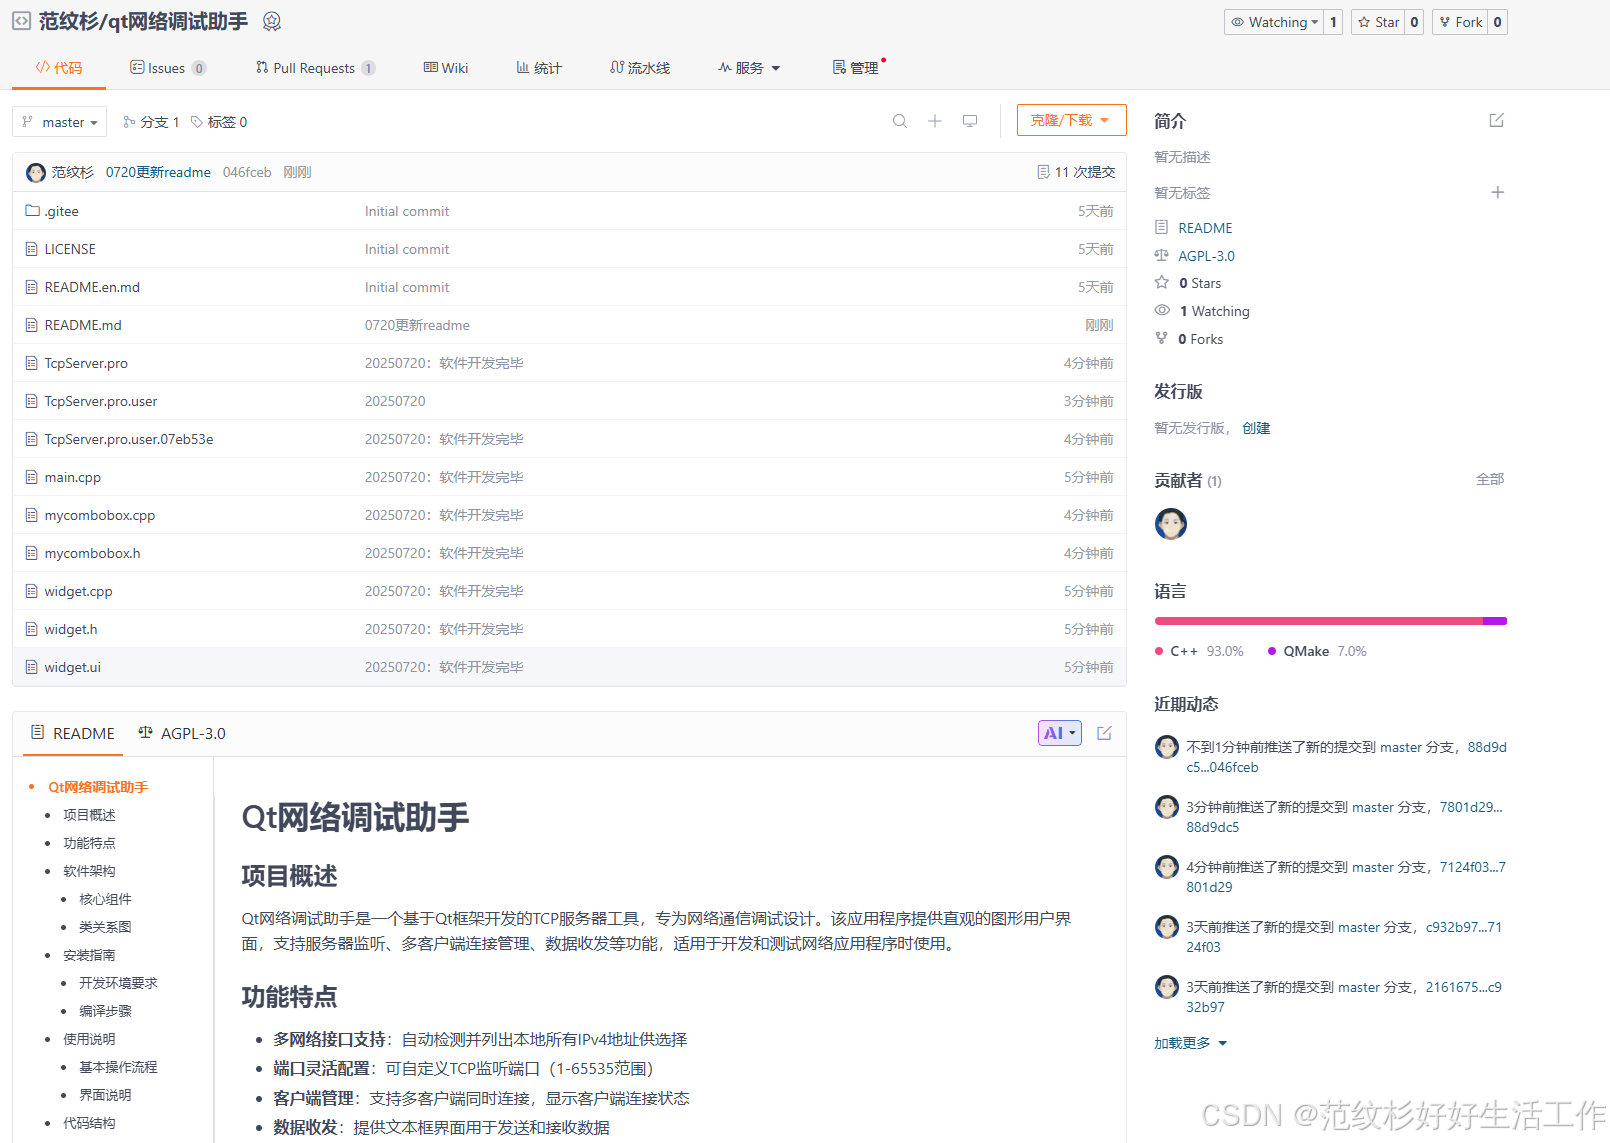Click the code icon beside repository name
This screenshot has width=1610, height=1143.
22,21
